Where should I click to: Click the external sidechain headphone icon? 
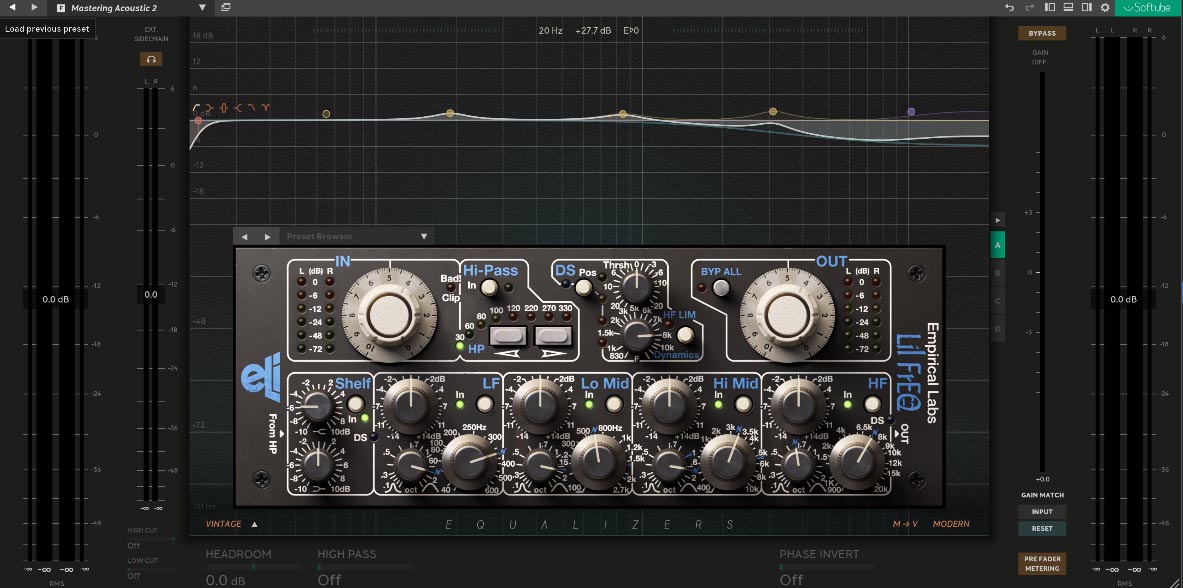tap(151, 59)
